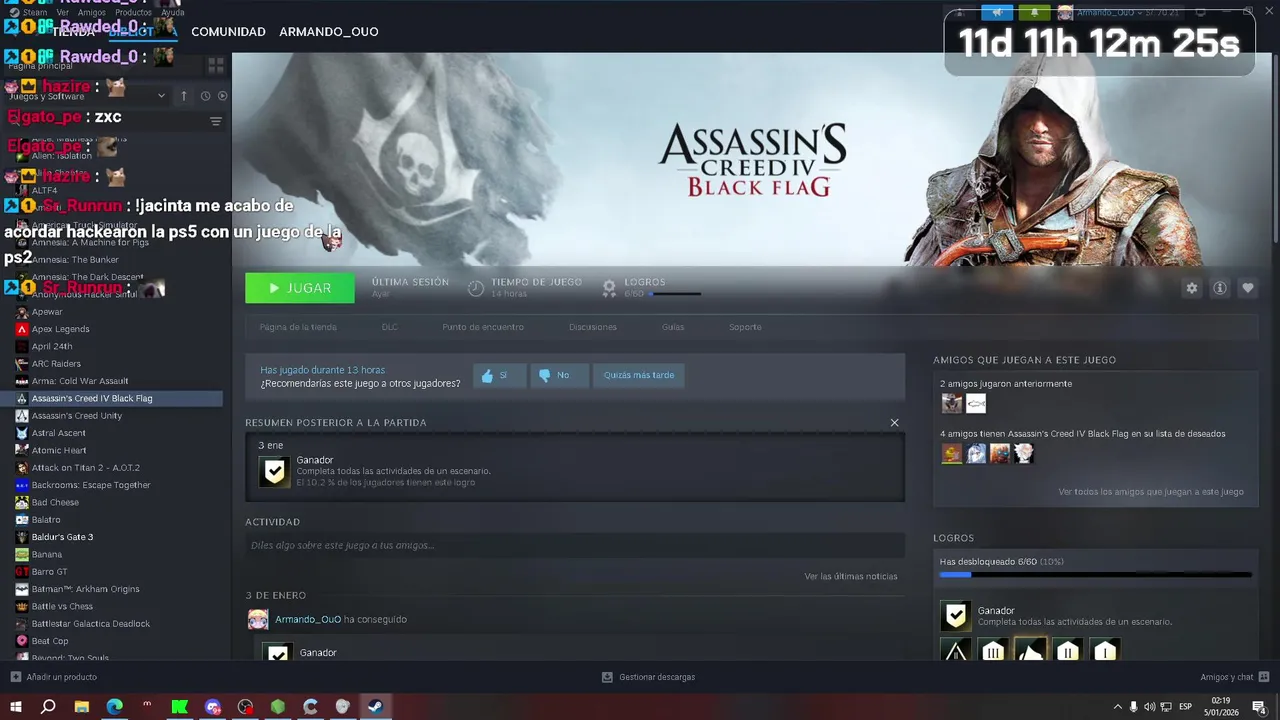
Task: Click last white-haired wishlist friend avatar
Action: (x=1023, y=454)
